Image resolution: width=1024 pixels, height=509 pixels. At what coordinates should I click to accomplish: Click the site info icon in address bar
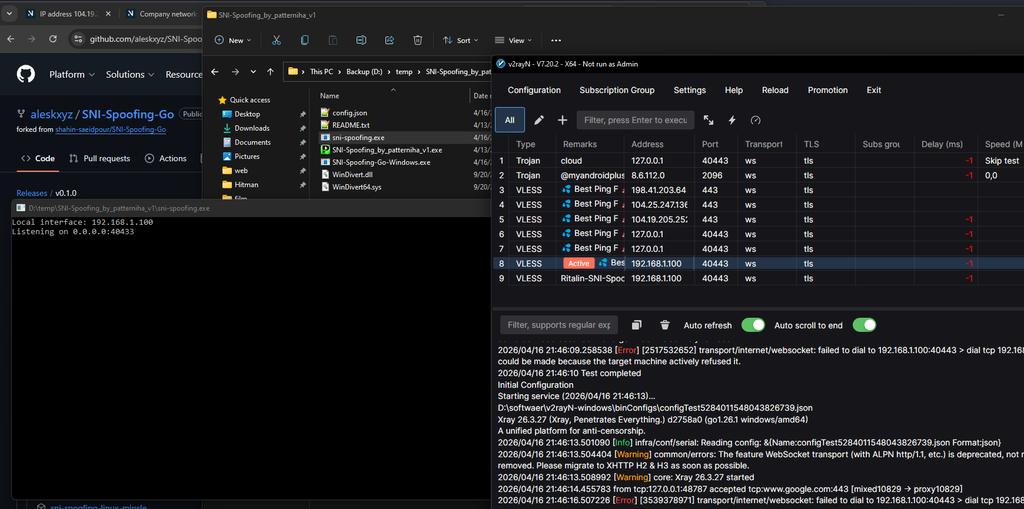point(79,39)
